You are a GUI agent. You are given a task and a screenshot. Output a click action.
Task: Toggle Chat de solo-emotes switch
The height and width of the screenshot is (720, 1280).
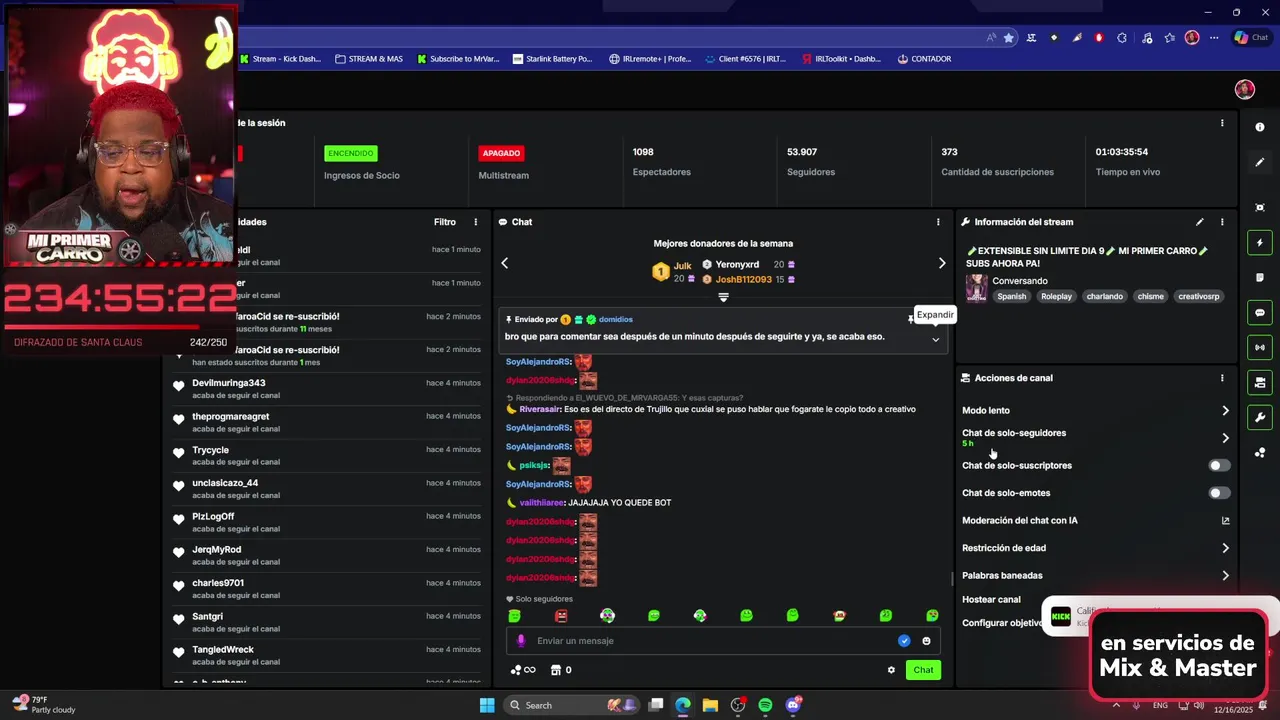click(1219, 493)
